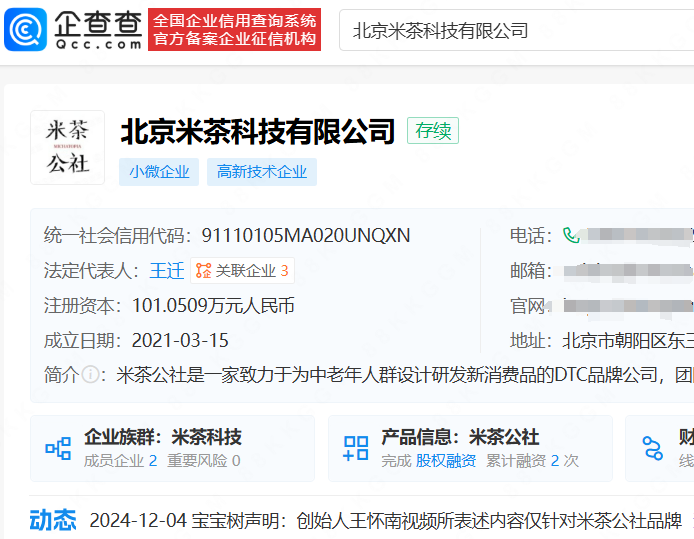Select the 高新技术企业 tag

click(x=262, y=172)
